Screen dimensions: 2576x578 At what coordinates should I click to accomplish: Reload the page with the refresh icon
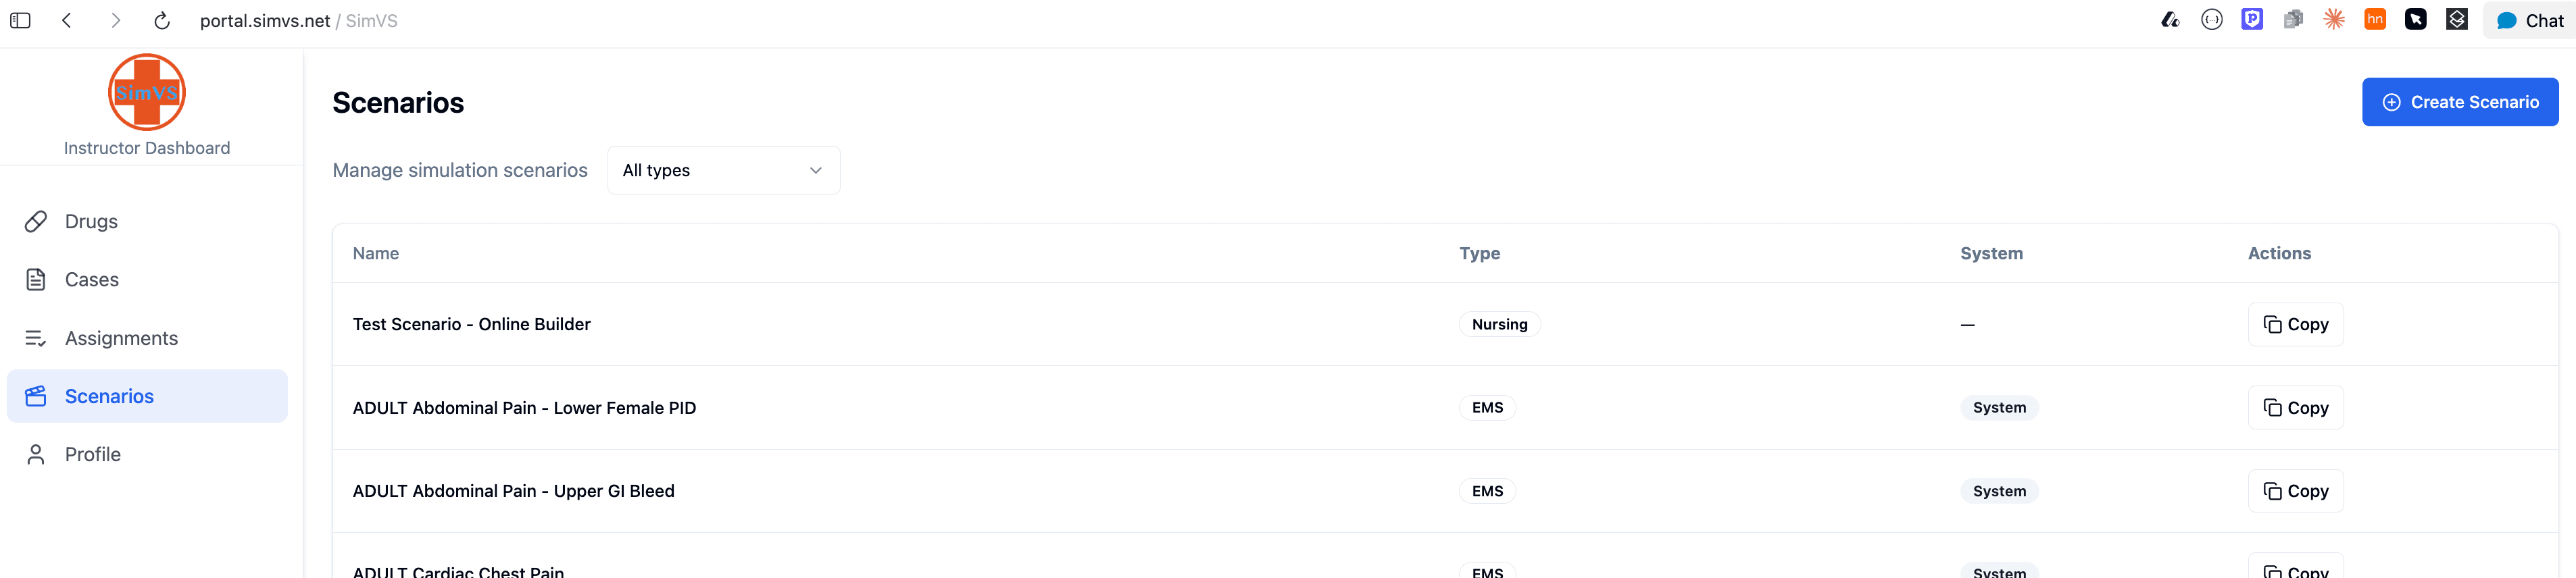pyautogui.click(x=162, y=19)
